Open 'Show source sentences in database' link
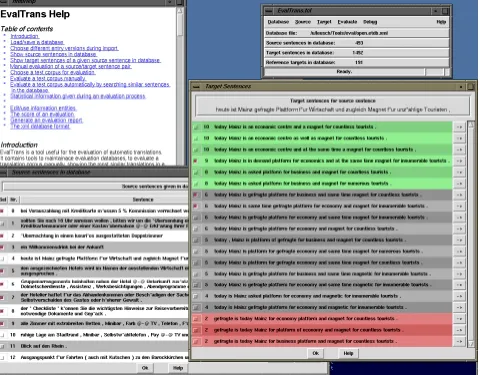The height and width of the screenshot is (375, 480). (x=53, y=54)
